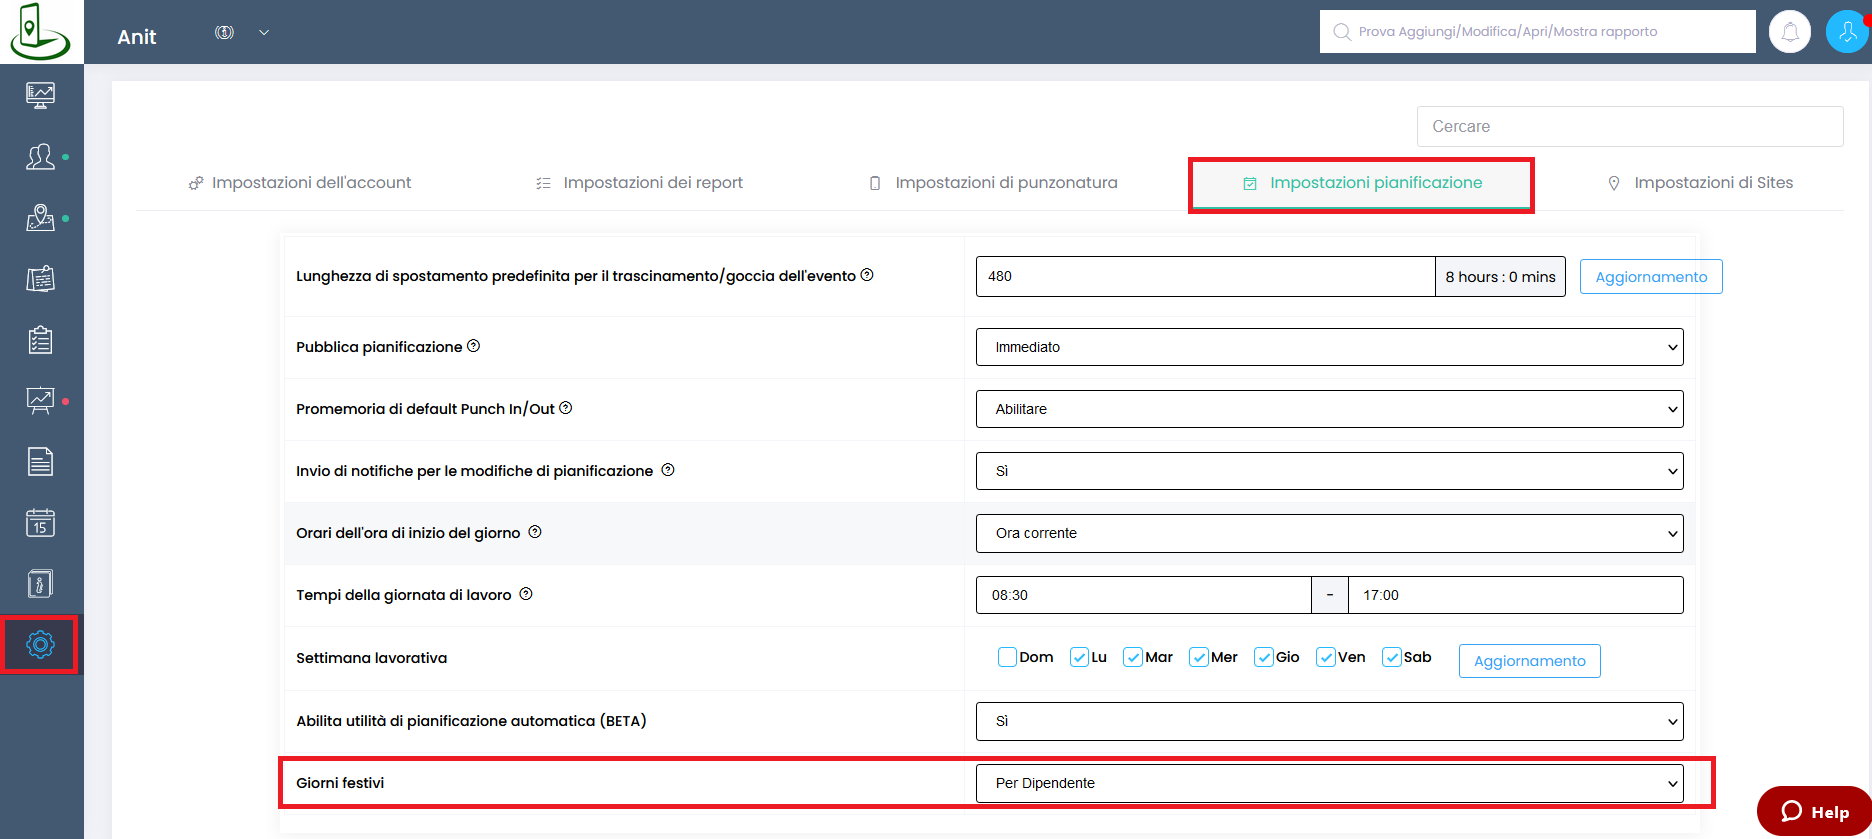Switch to Impostazioni dei report tab
The width and height of the screenshot is (1872, 839).
[x=640, y=183]
